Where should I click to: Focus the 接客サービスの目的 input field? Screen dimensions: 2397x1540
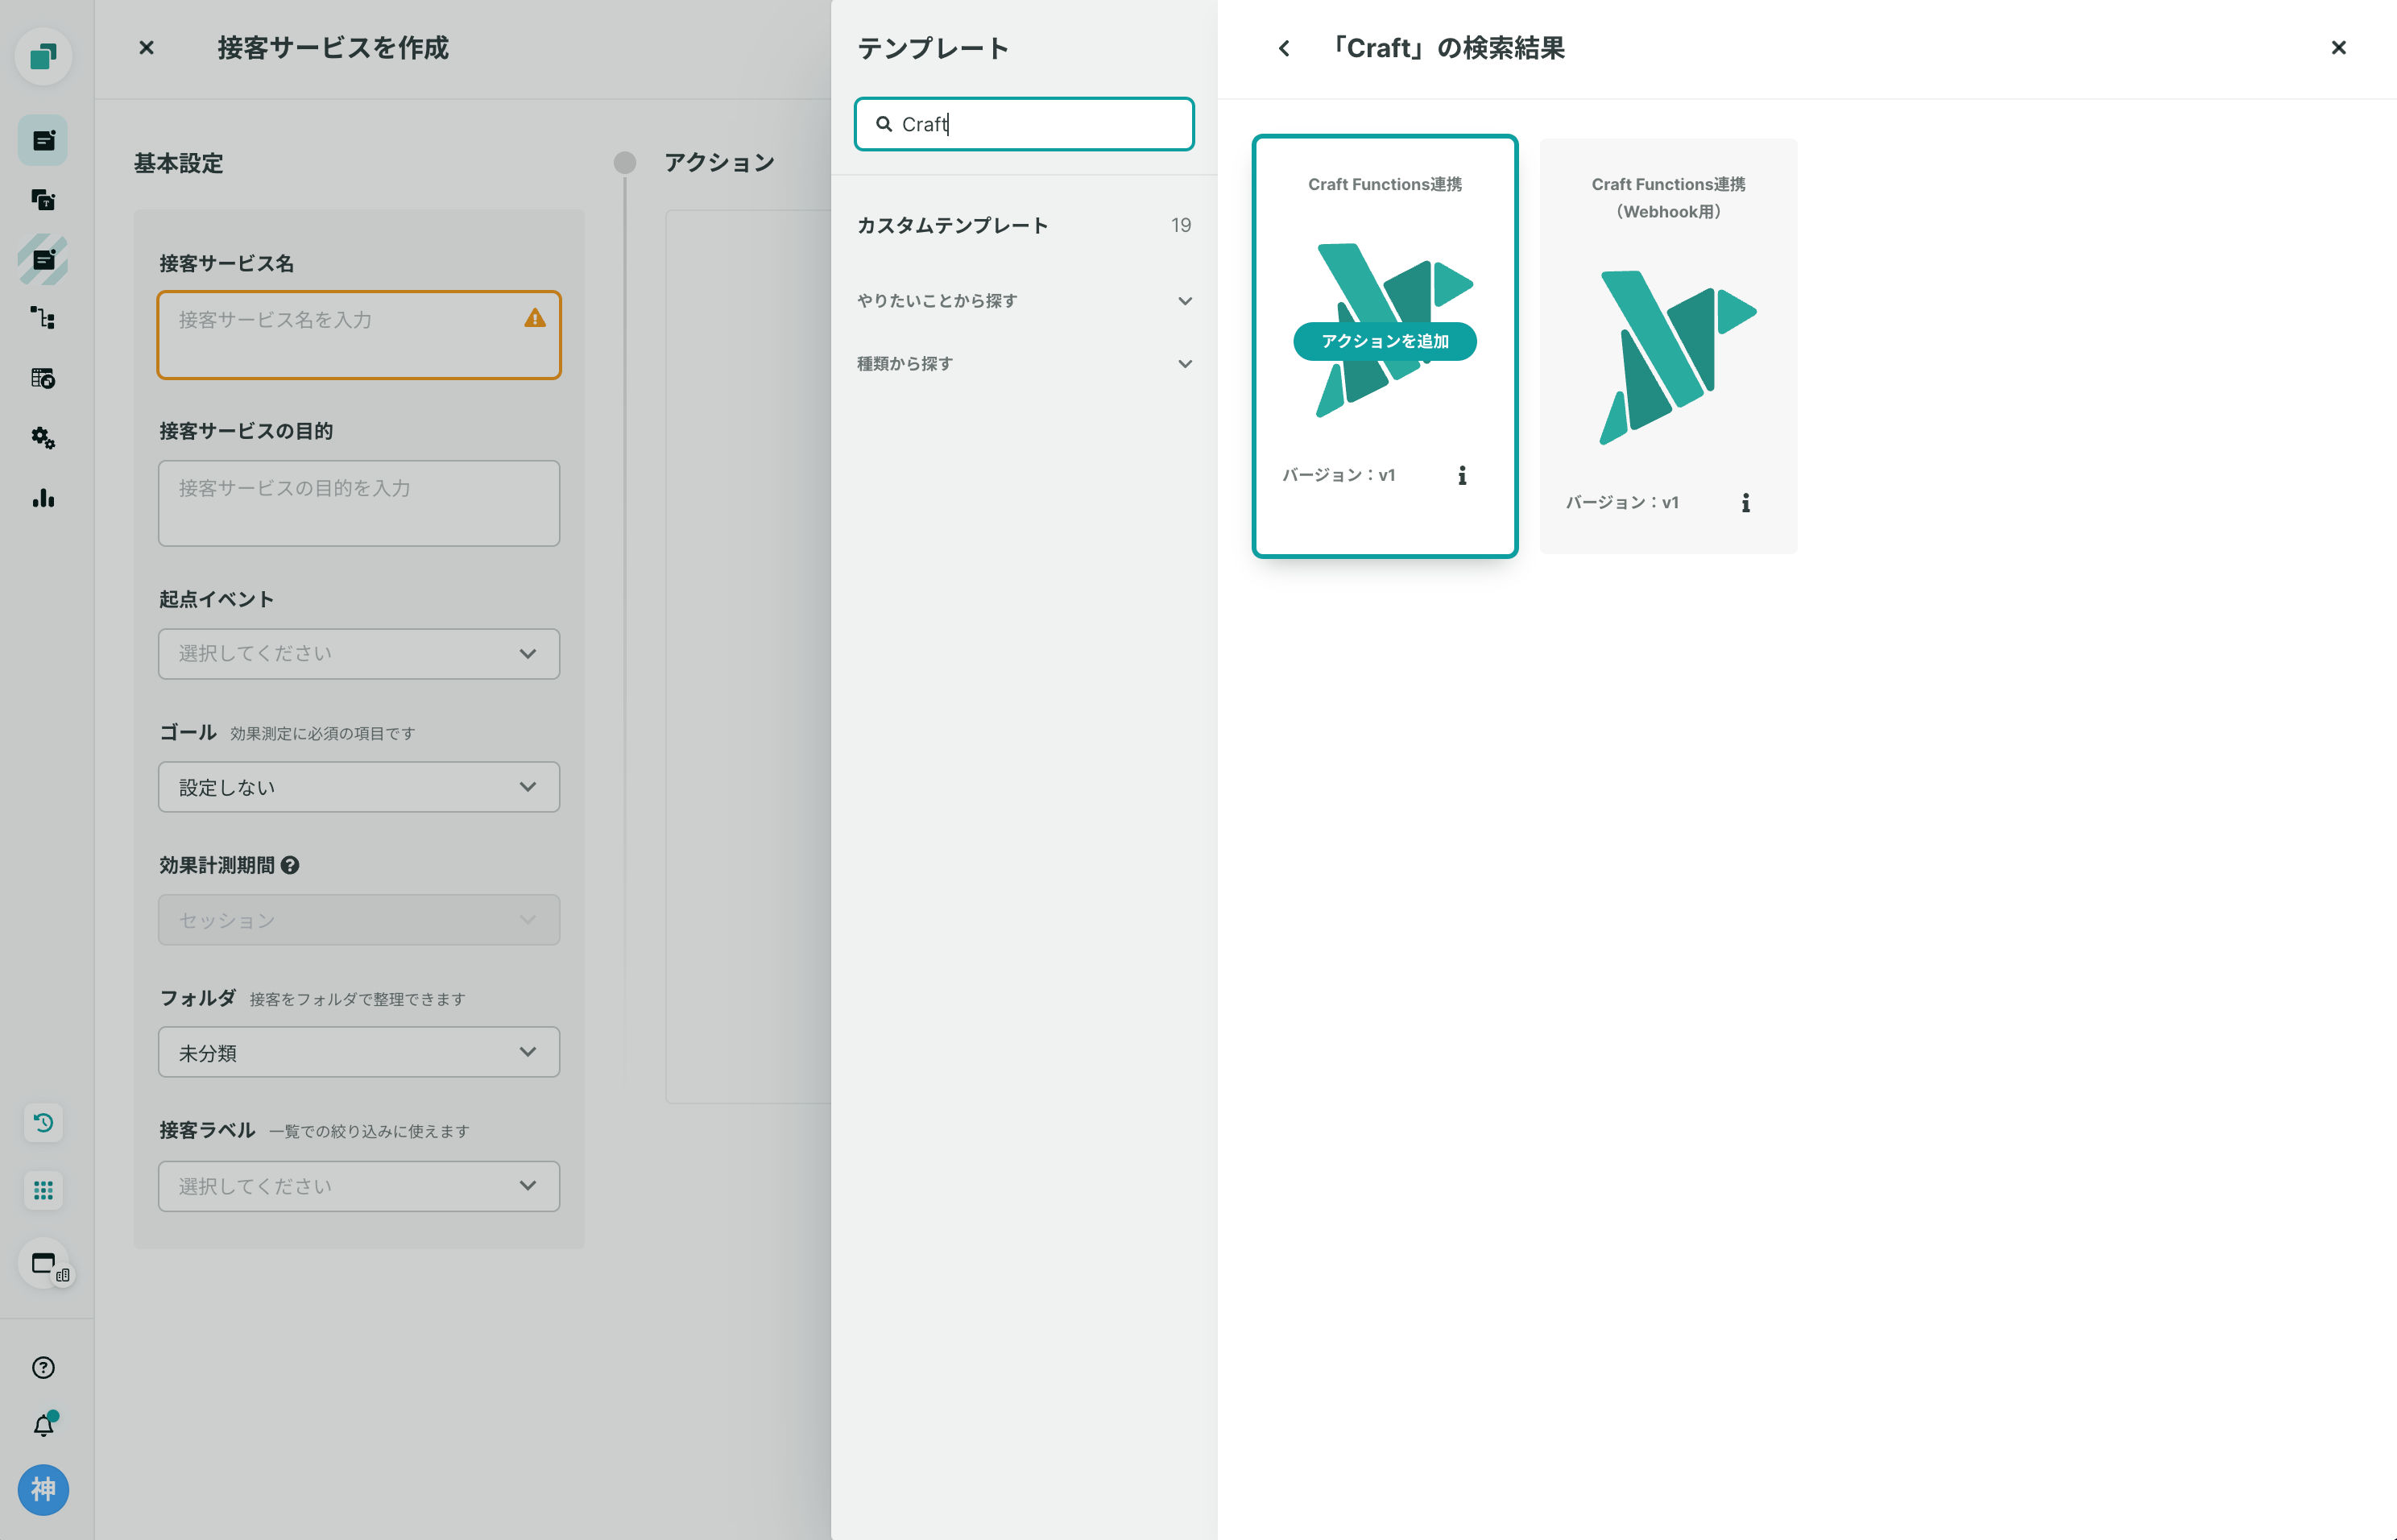[x=359, y=503]
